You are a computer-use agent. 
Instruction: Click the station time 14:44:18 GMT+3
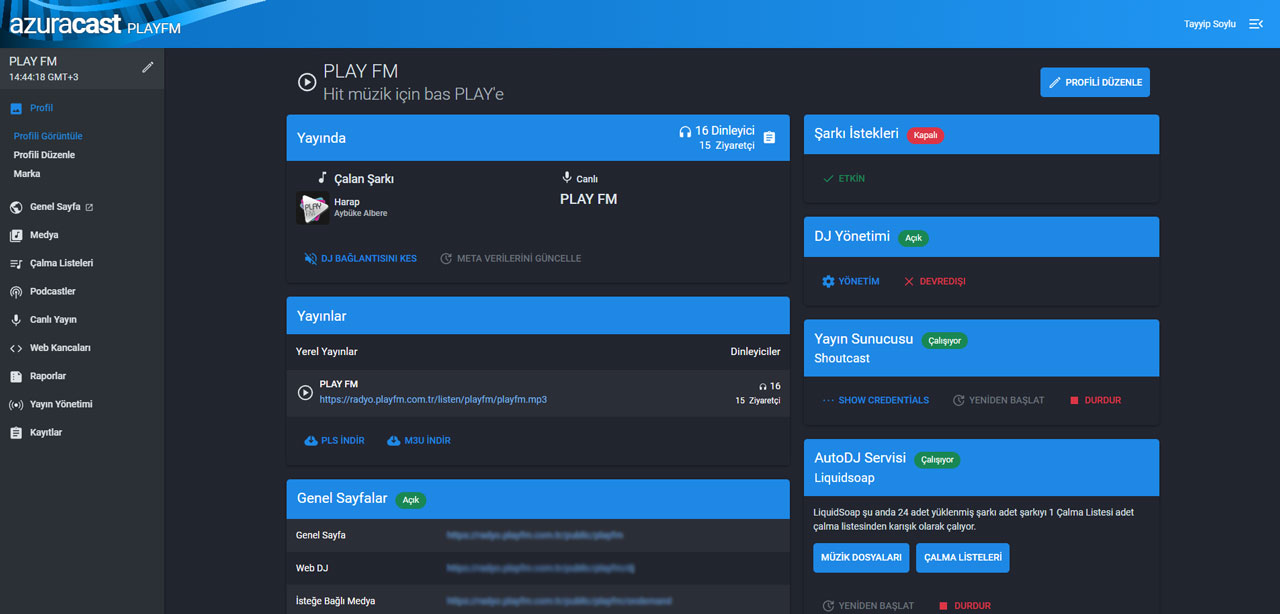44,77
